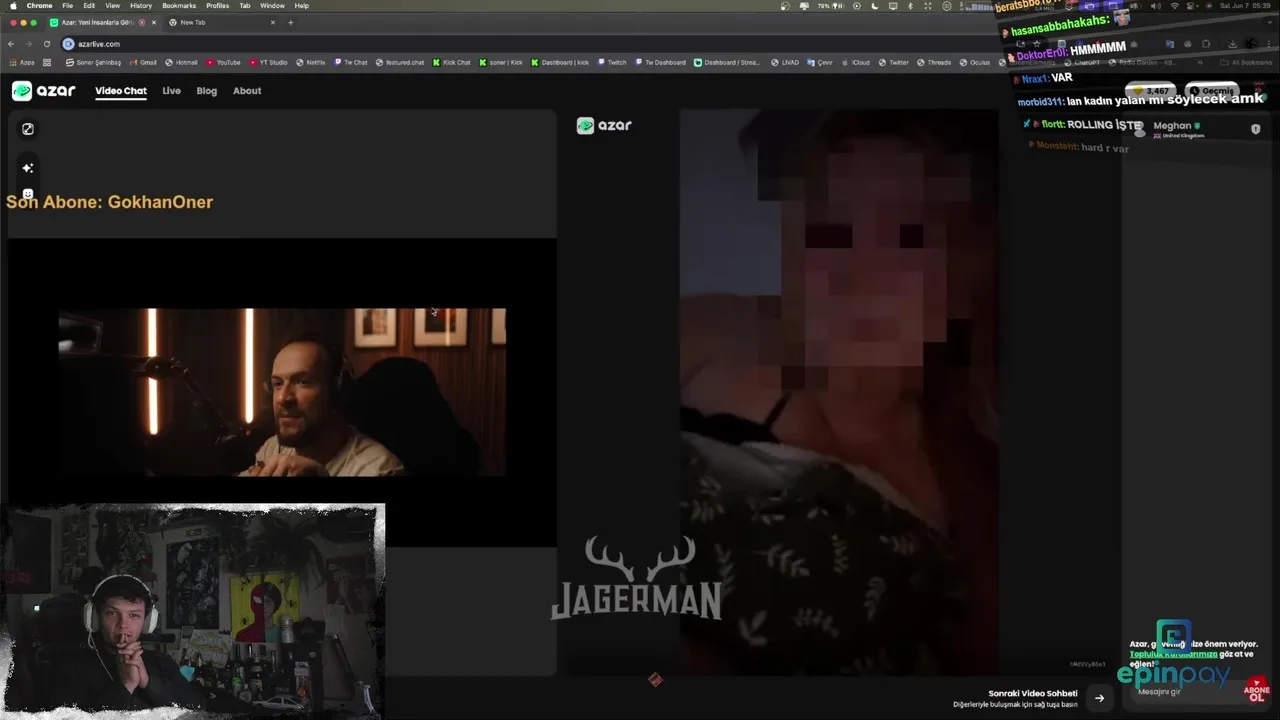Open the Tw Dashboard bookmark

tap(660, 62)
